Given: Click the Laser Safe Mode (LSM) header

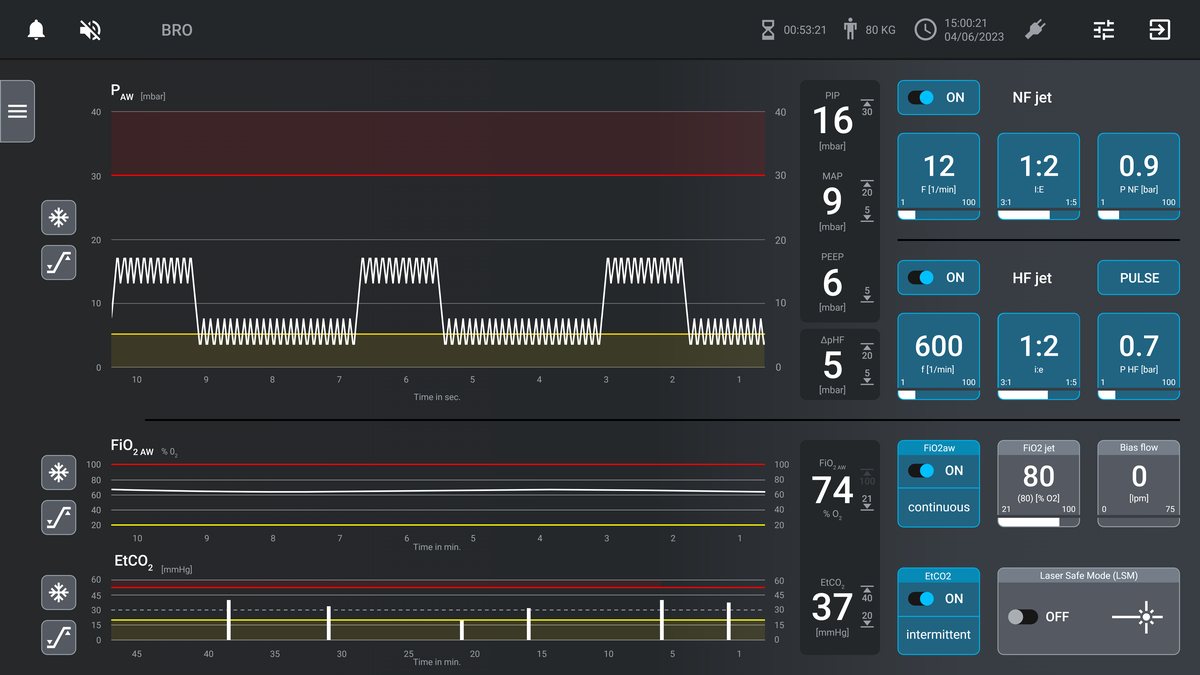Looking at the screenshot, I should point(1088,575).
